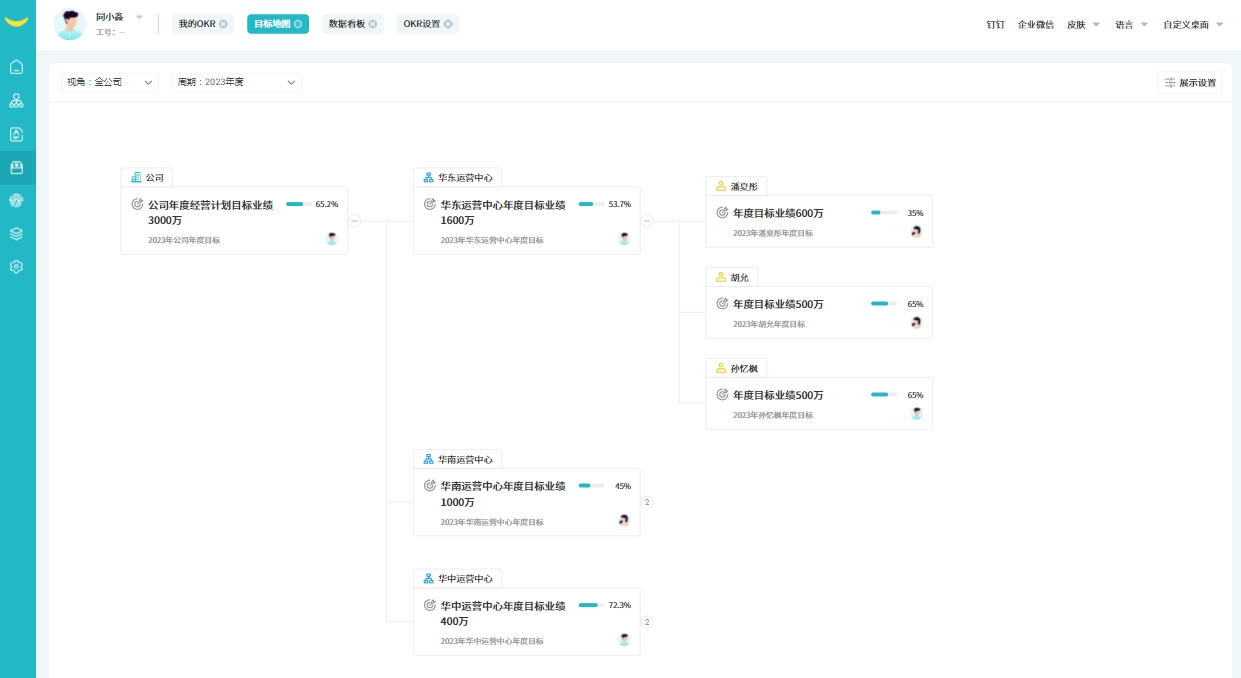Image resolution: width=1241 pixels, height=678 pixels.
Task: Open the 视角：全公司 dropdown
Action: (109, 82)
